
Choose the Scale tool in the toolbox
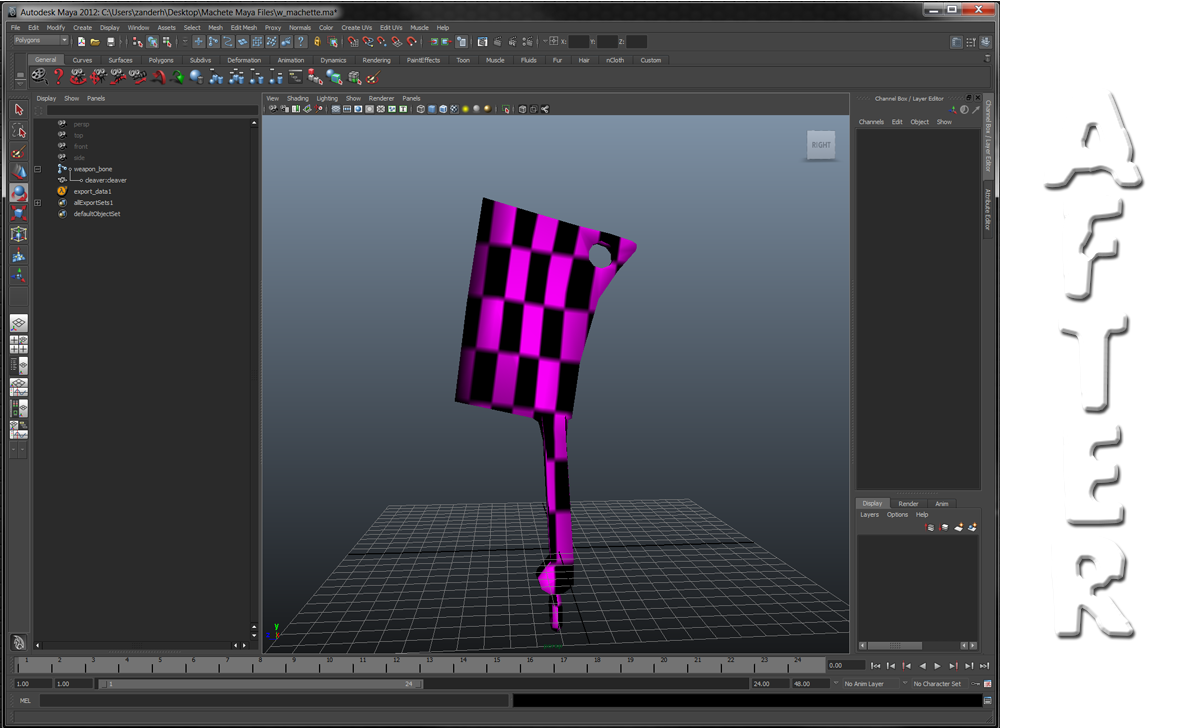coord(18,213)
